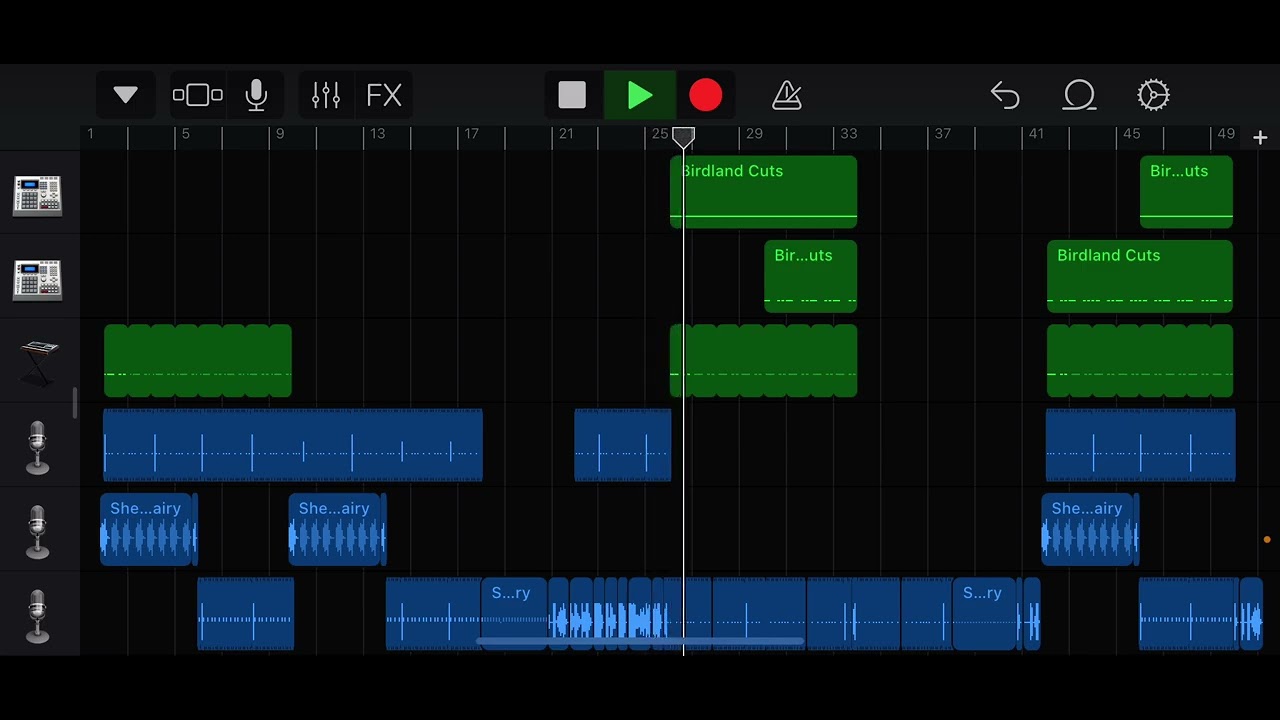Select the long blue audio region at start
Screen dimensions: 1280x720
pos(293,445)
